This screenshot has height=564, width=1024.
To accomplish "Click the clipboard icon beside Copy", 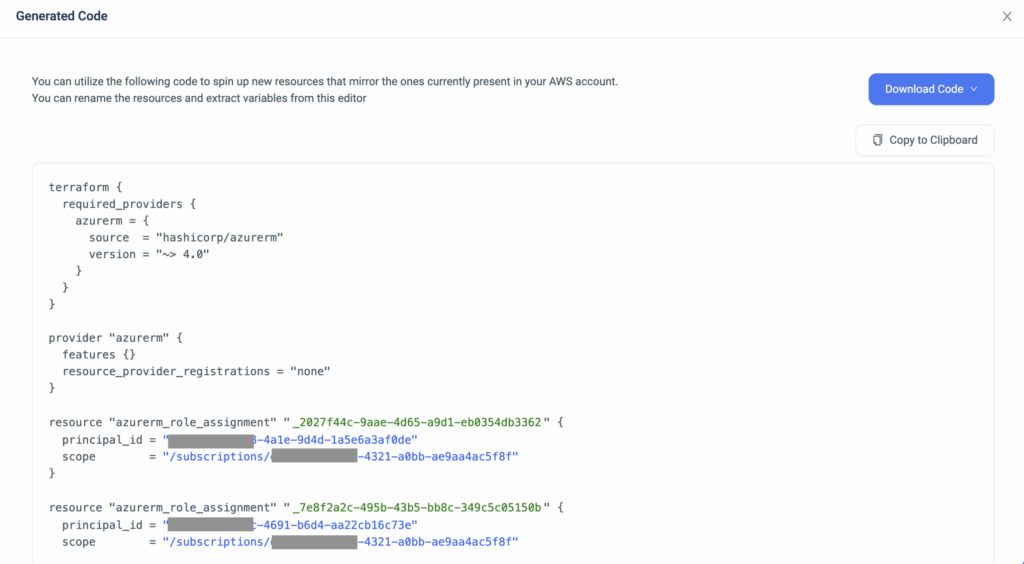I will (x=878, y=140).
